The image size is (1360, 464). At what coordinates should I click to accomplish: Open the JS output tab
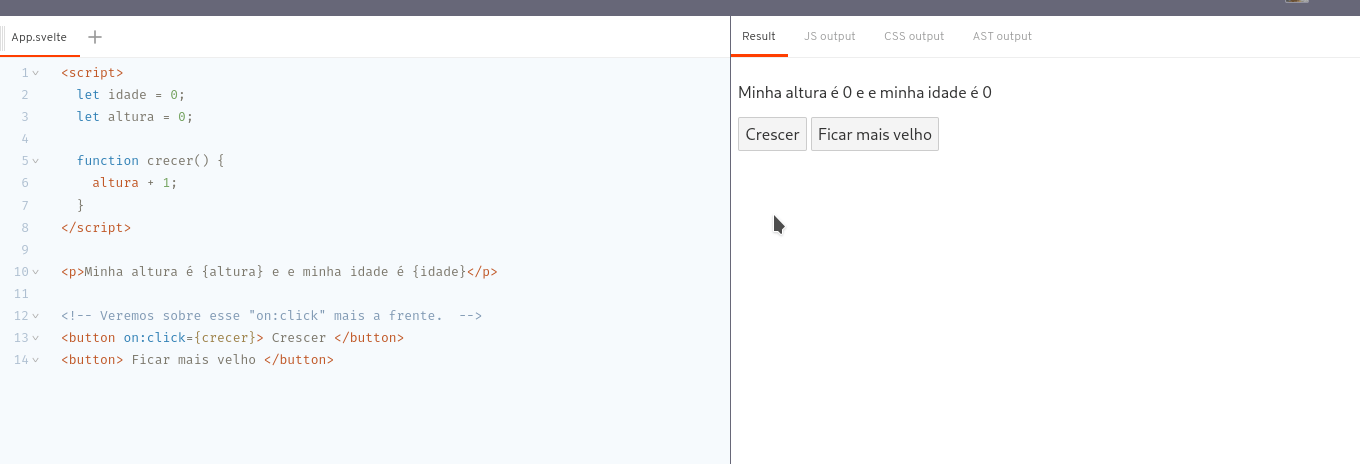830,36
